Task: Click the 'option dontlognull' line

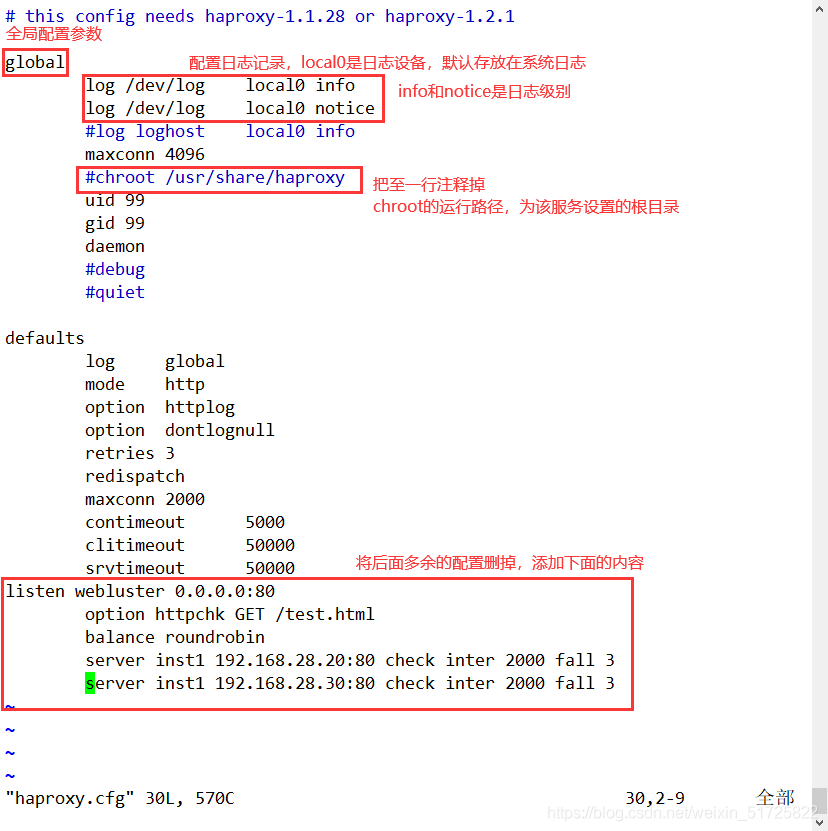Action: 180,430
